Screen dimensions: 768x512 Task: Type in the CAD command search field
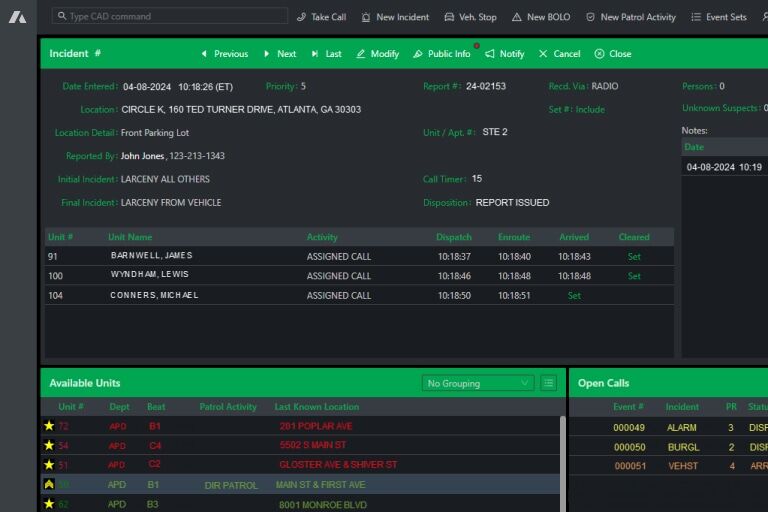[x=160, y=17]
